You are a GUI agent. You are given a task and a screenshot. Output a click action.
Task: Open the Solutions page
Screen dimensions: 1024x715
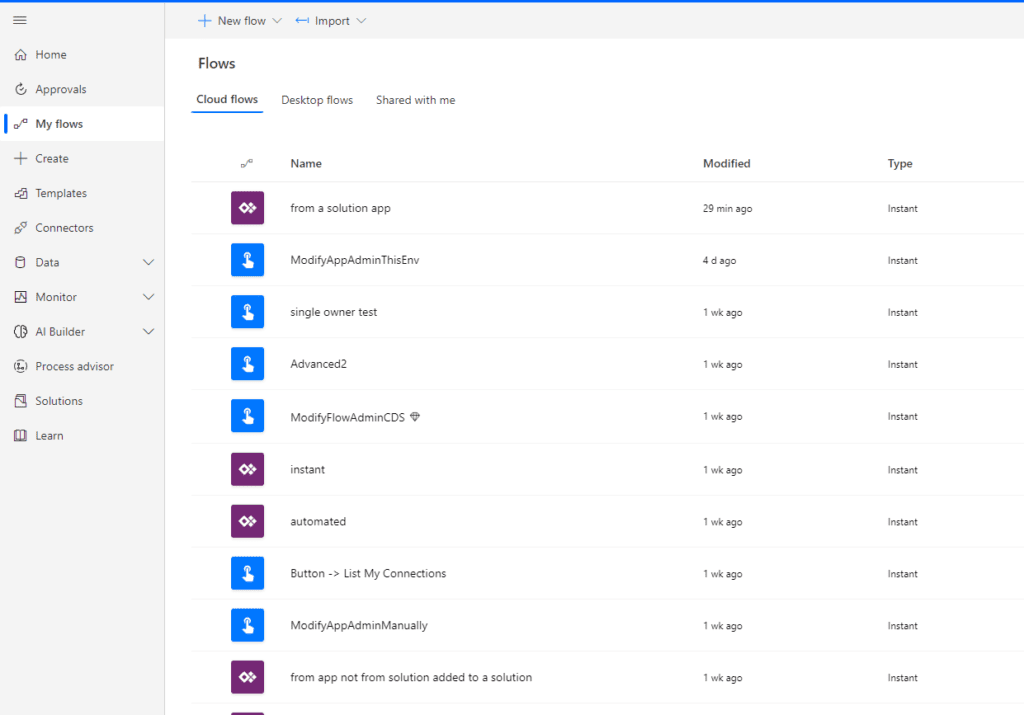coord(60,400)
